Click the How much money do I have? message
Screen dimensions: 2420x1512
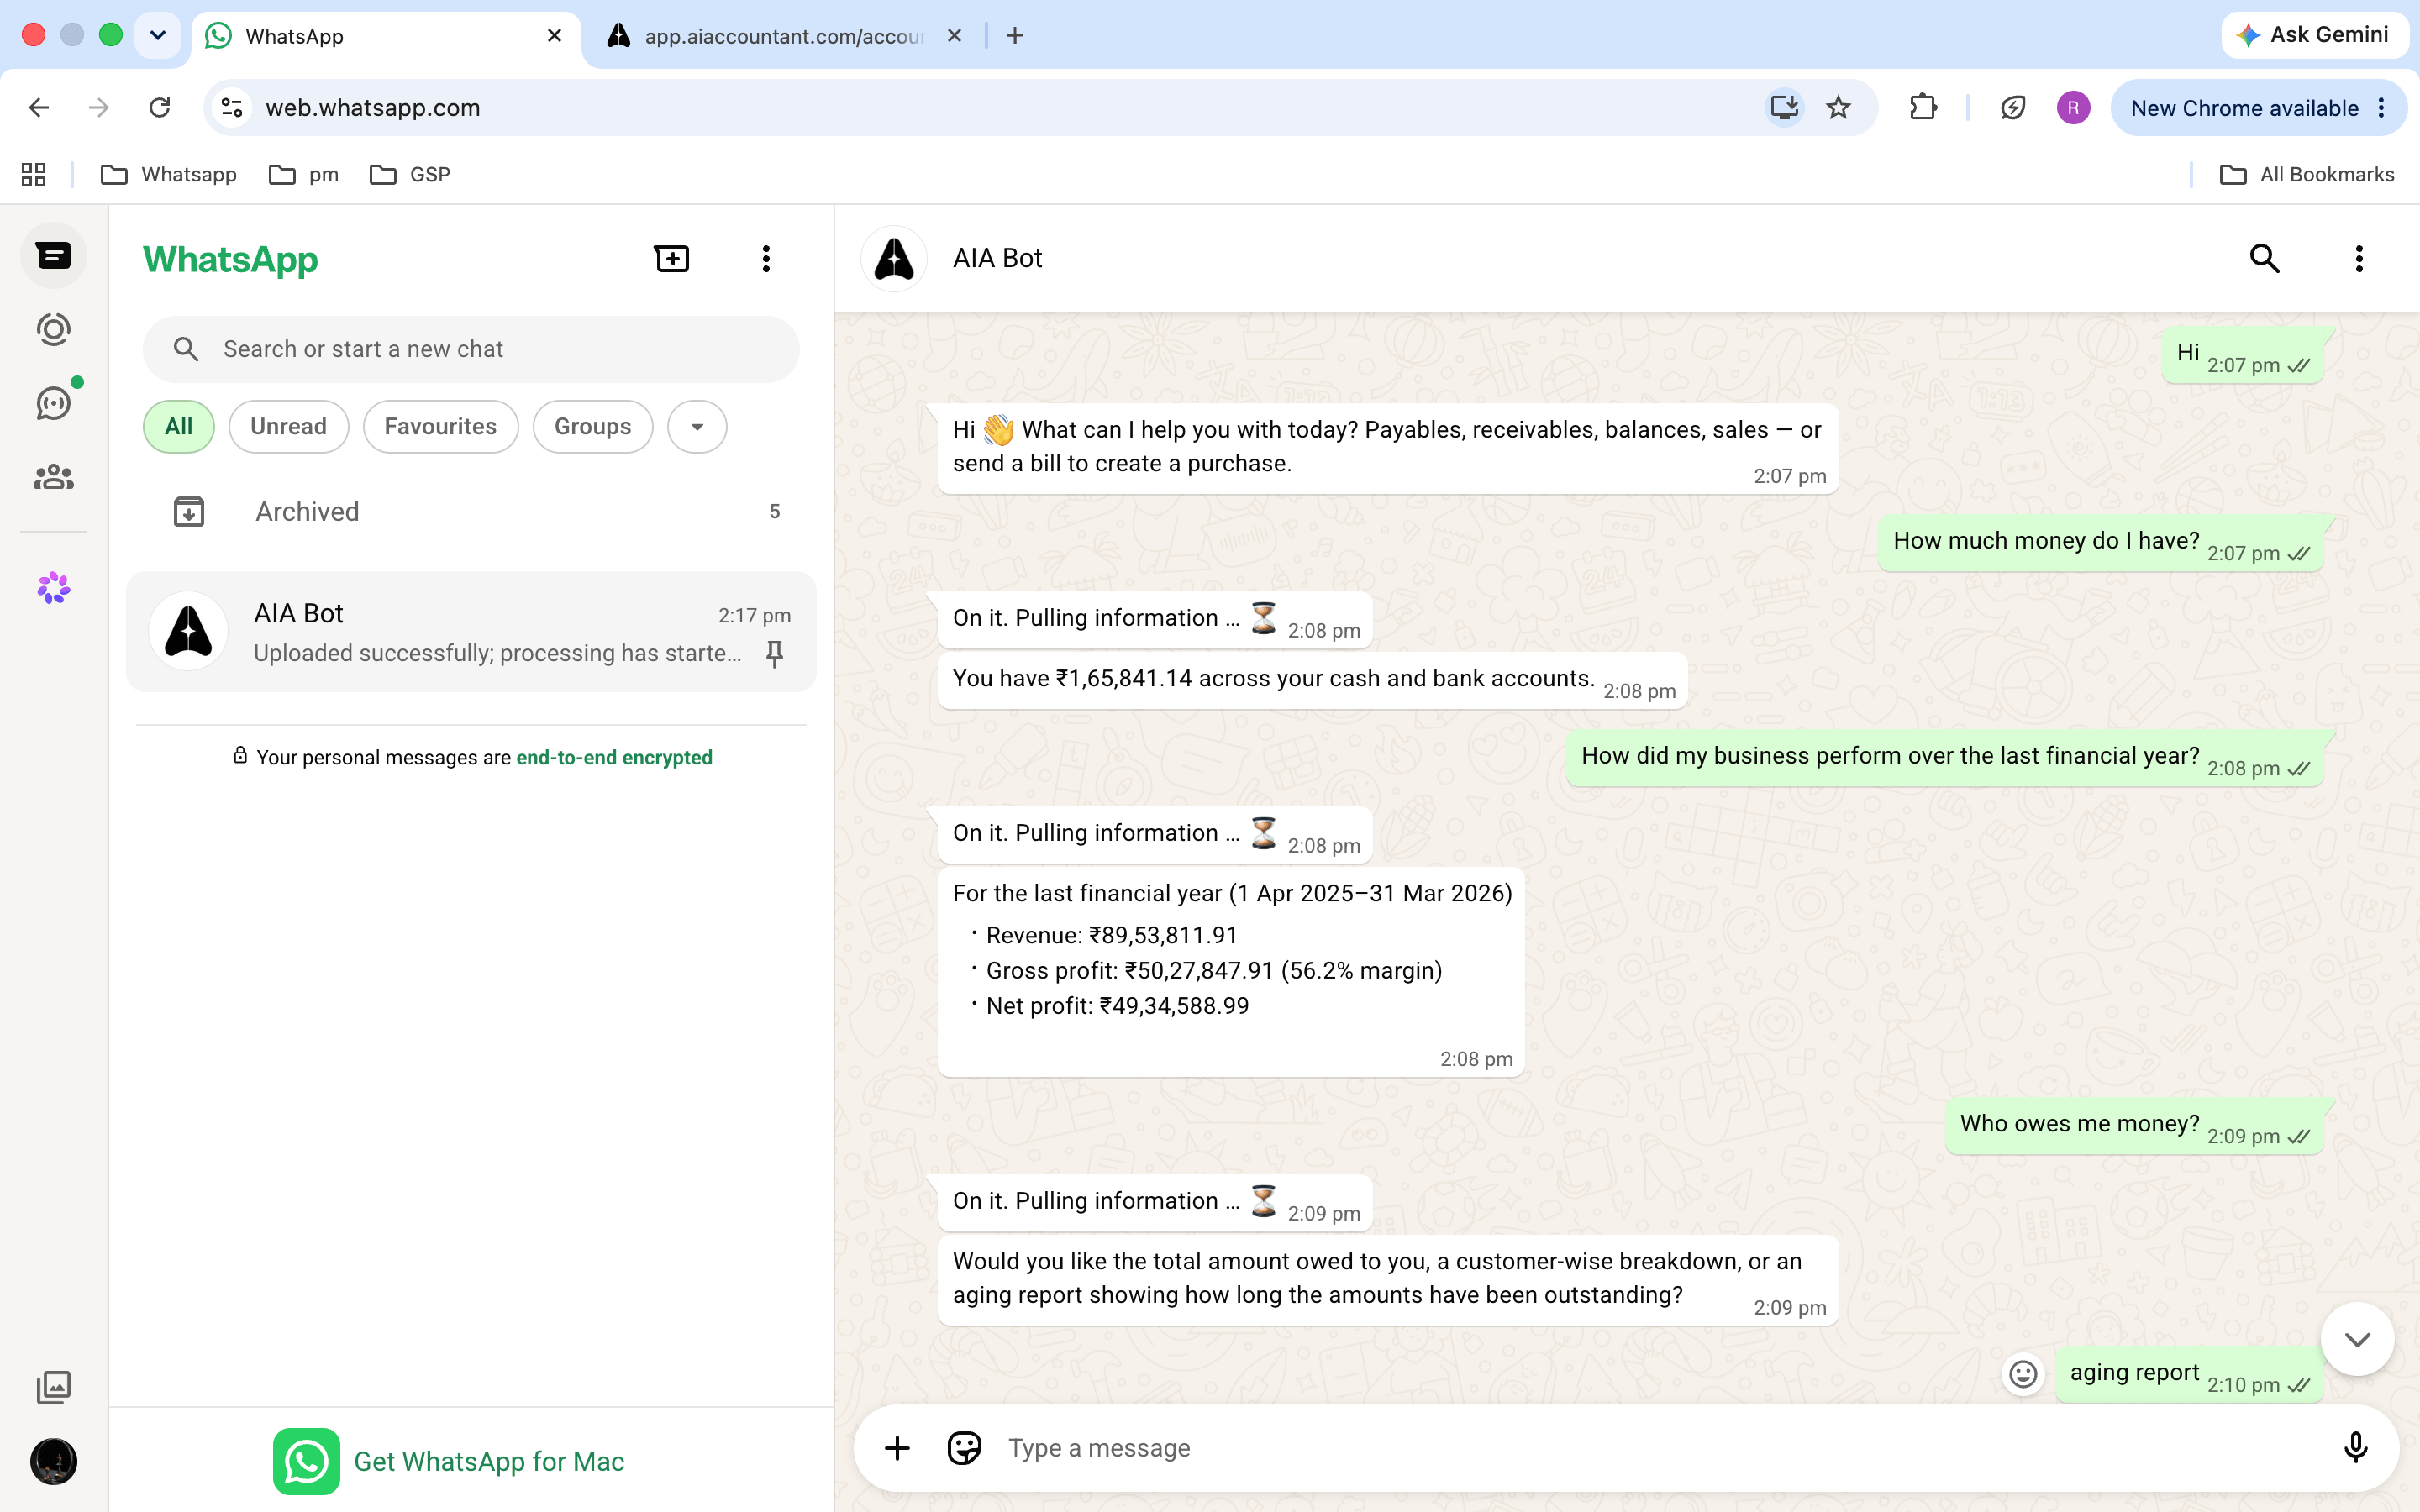point(2100,543)
